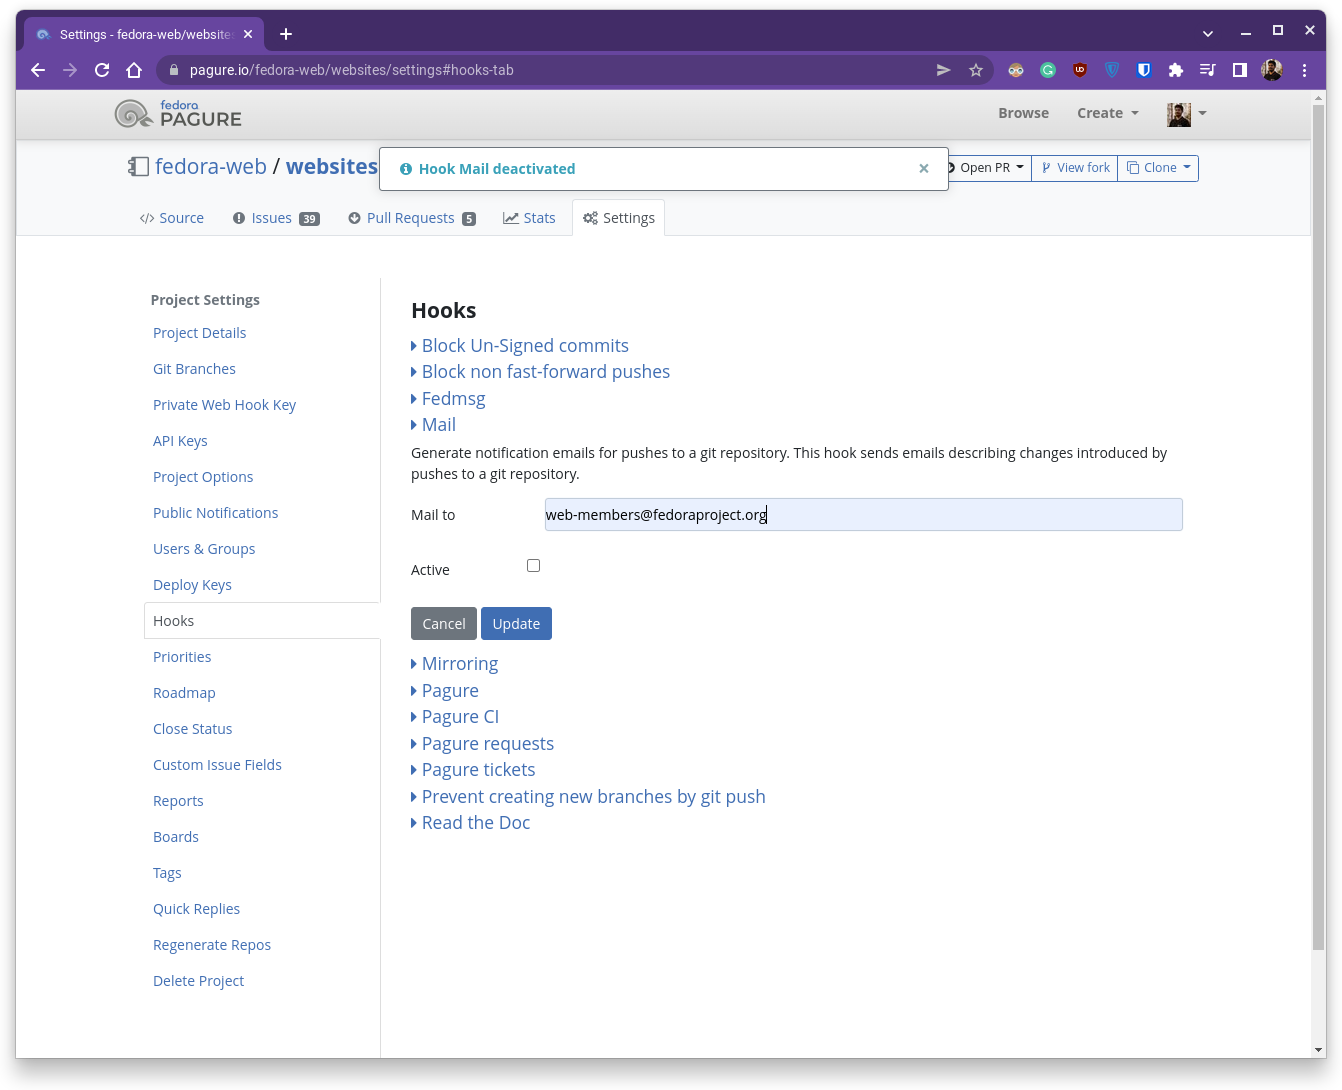Toggle the browser side panel
Viewport: 1342px width, 1090px height.
[1240, 70]
